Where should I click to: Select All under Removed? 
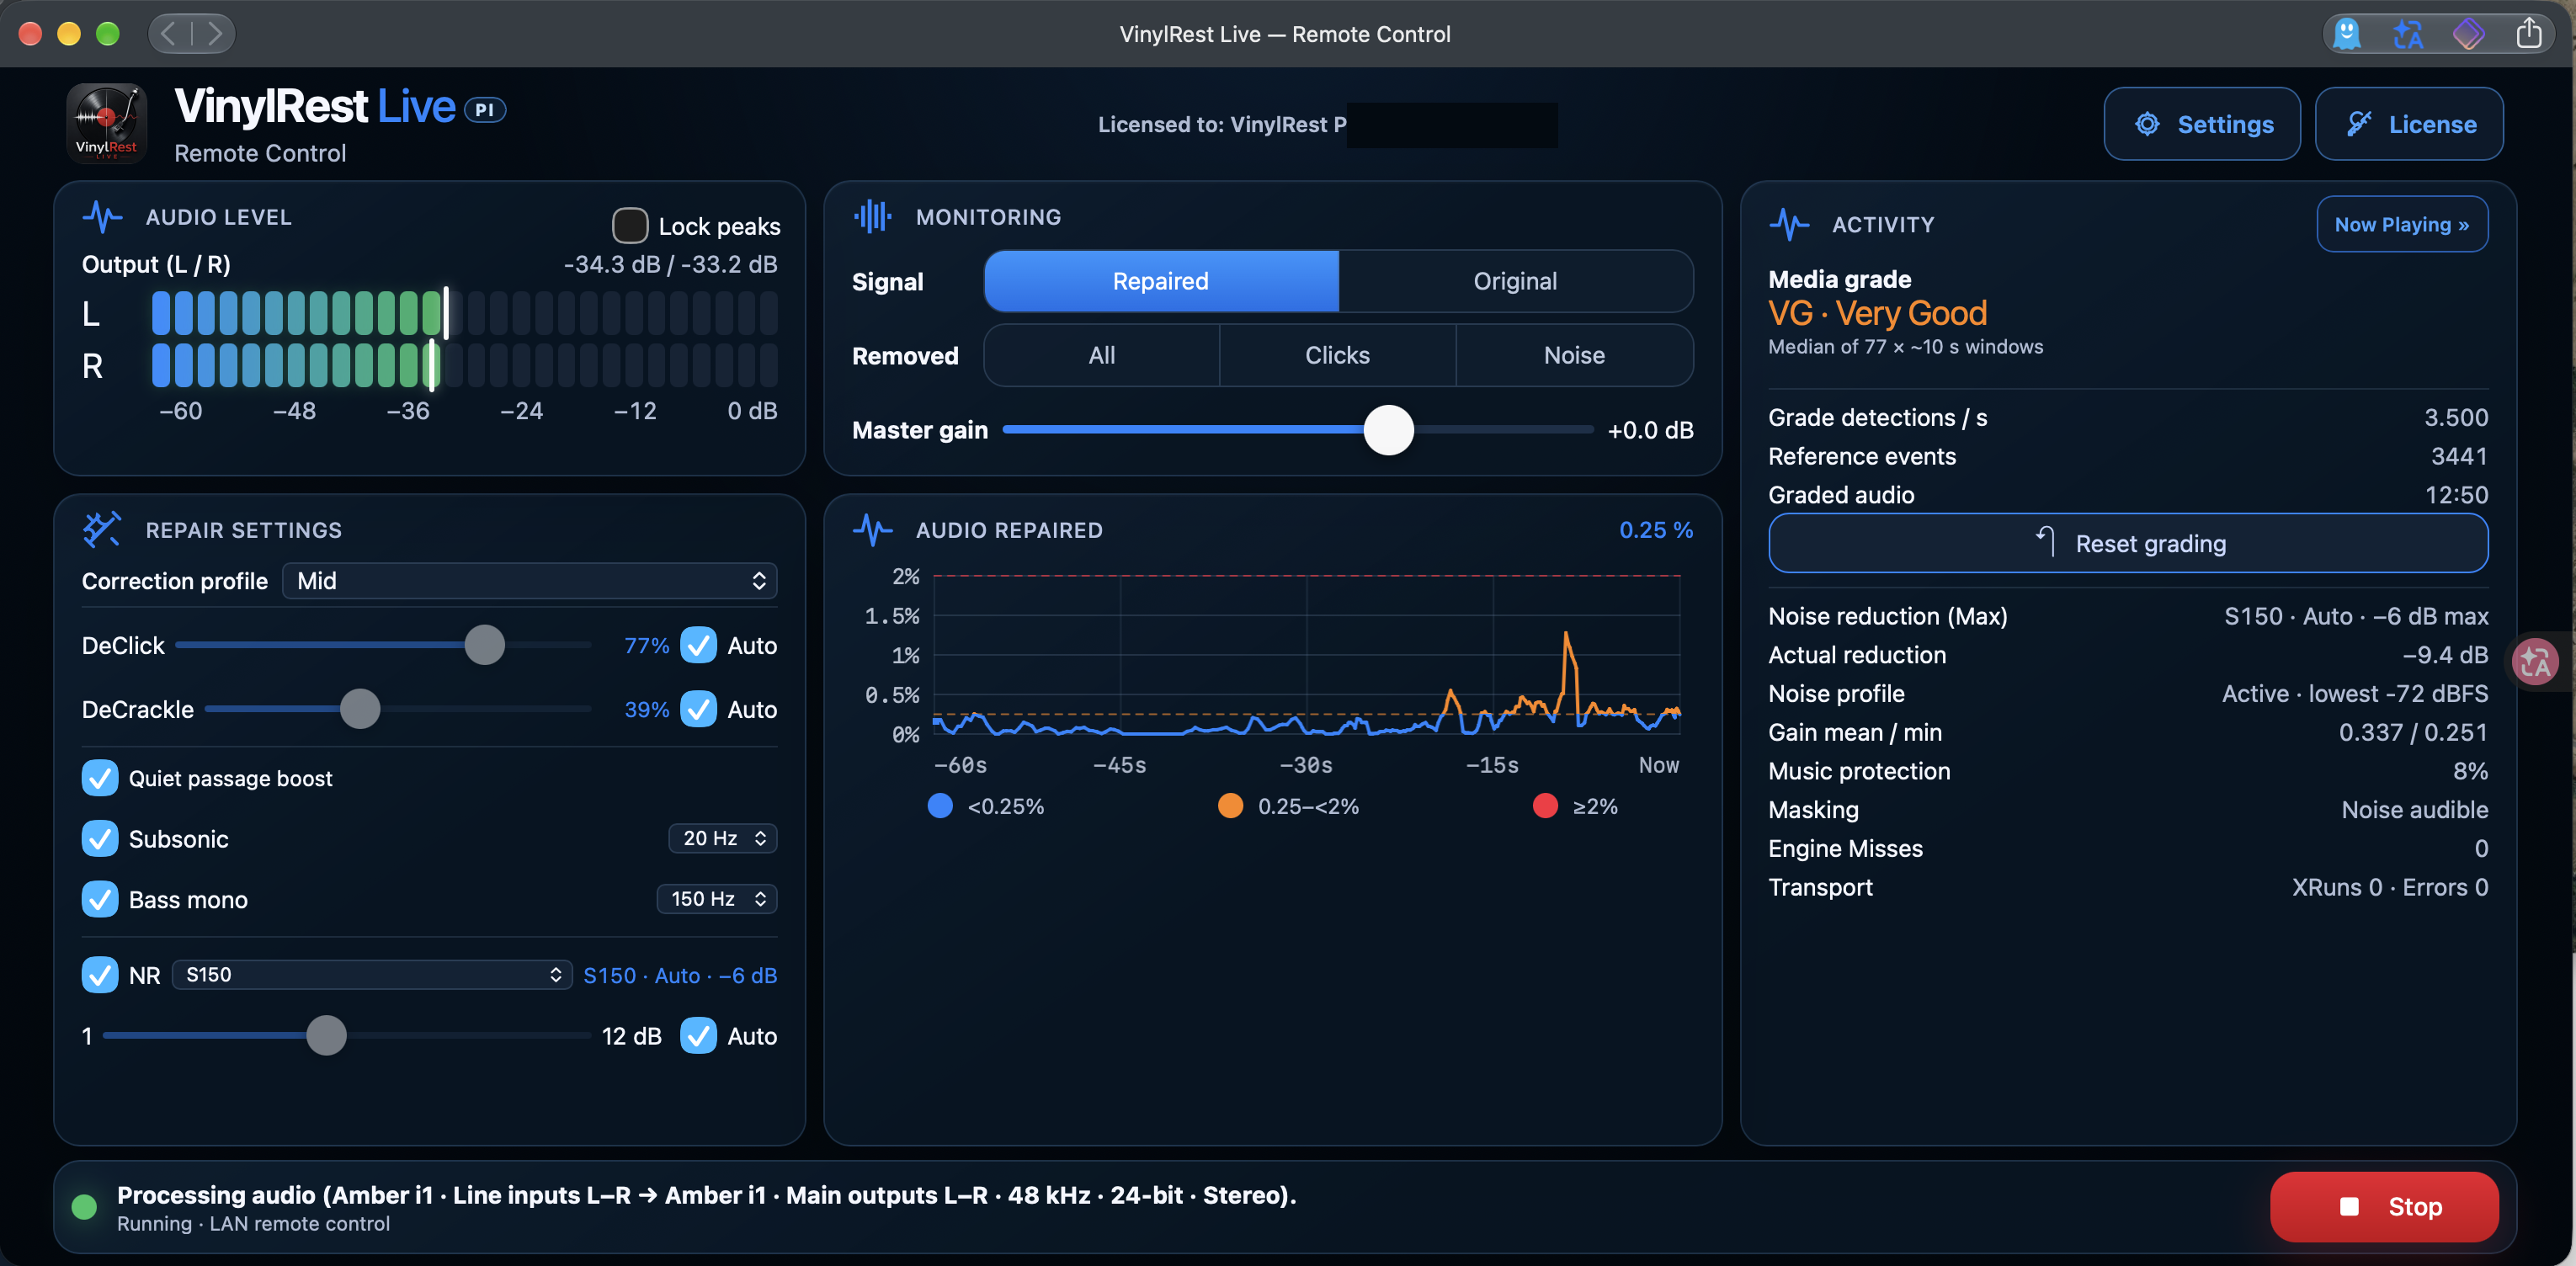coord(1101,355)
